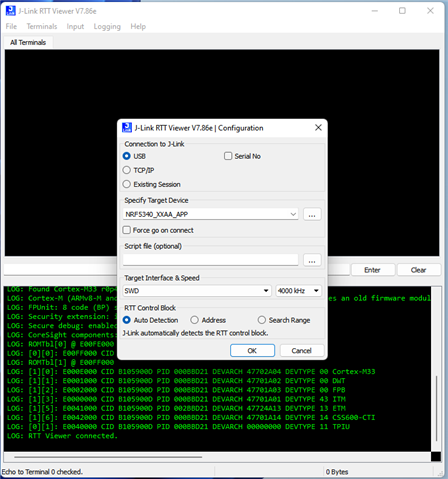Viewport: 448px width, 479px height.
Task: Browse for target device with ellipsis button
Action: [x=312, y=214]
